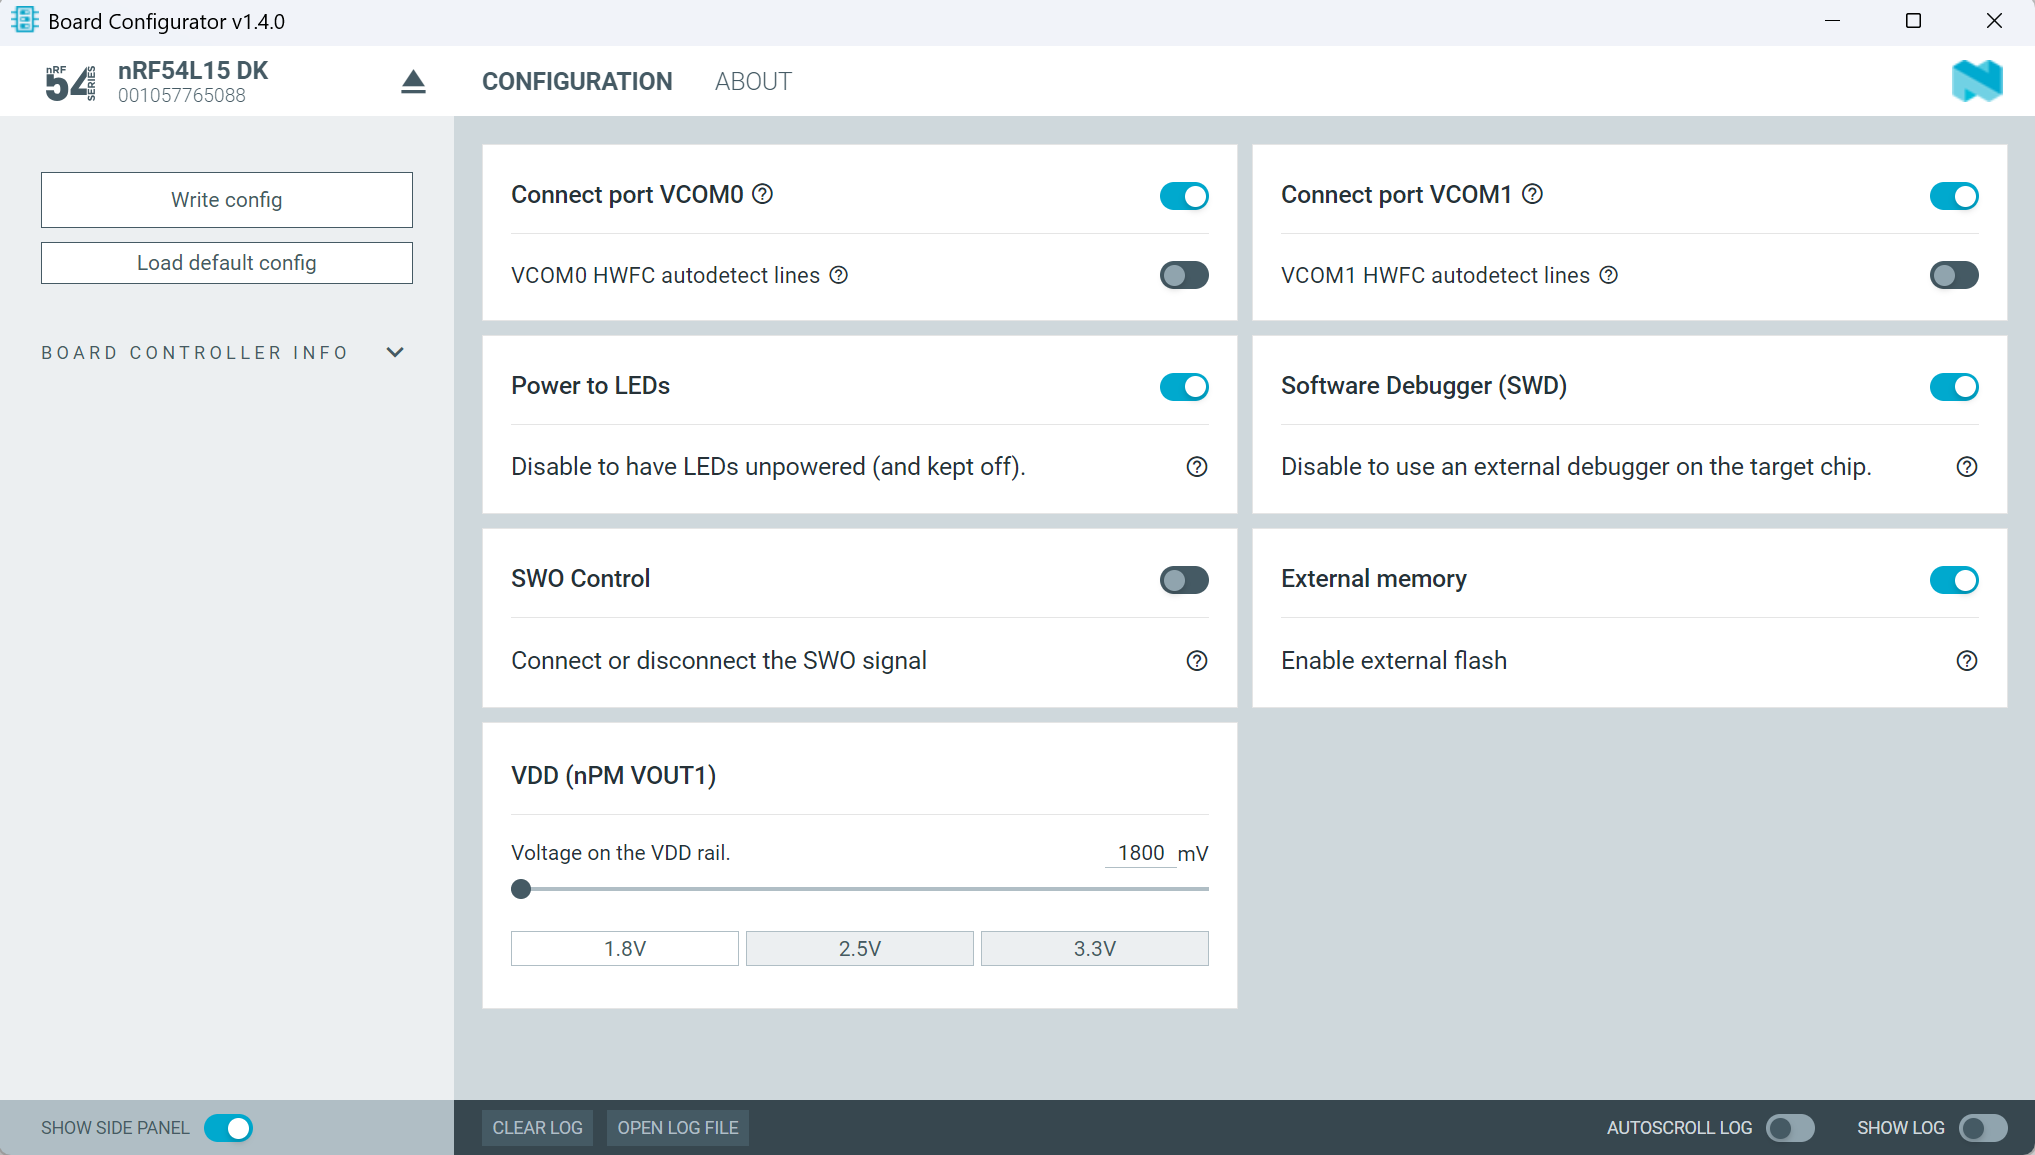Open help for Connect port VCOM1

coord(1533,194)
